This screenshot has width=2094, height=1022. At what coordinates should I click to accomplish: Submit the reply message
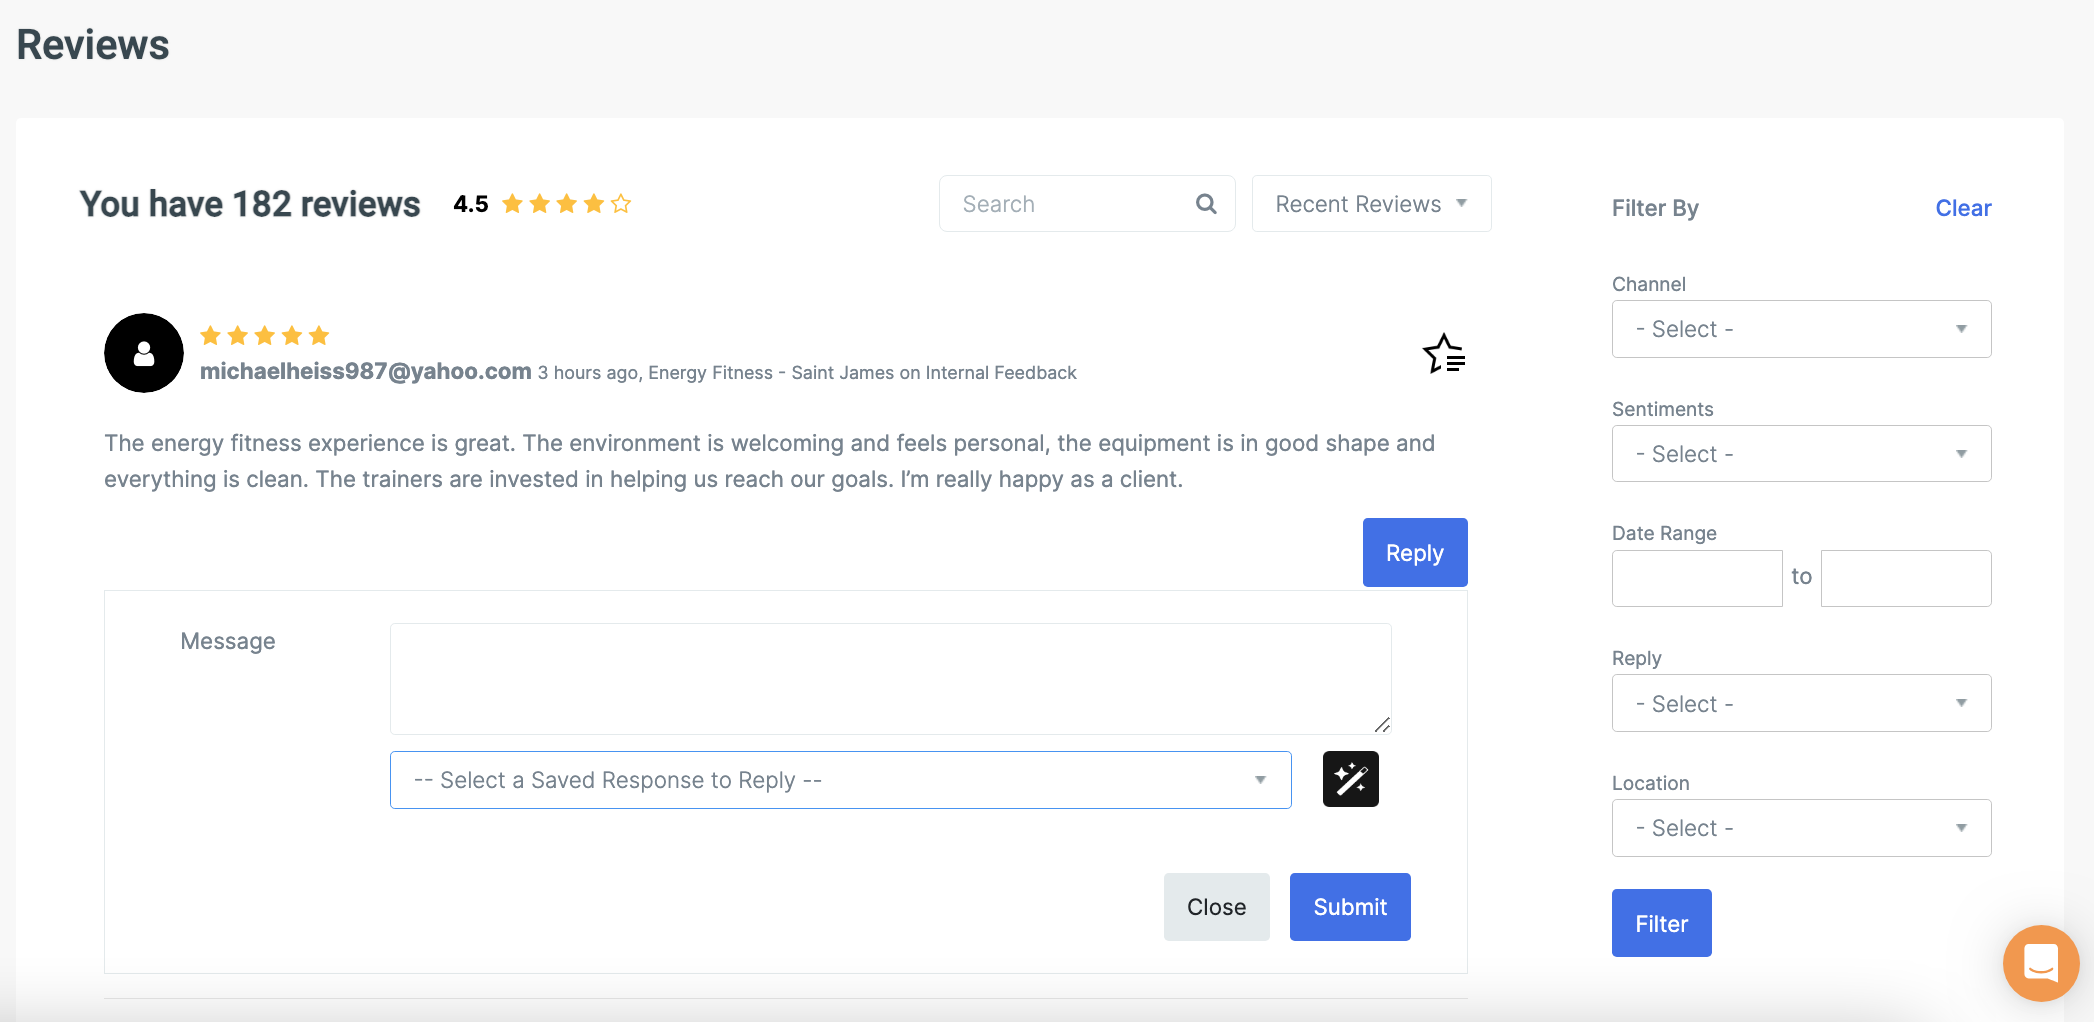[1349, 907]
